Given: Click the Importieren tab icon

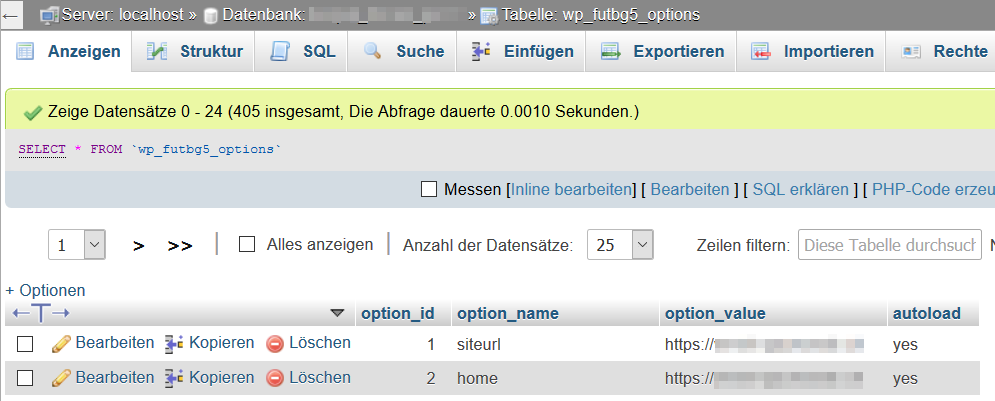Looking at the screenshot, I should (x=761, y=52).
